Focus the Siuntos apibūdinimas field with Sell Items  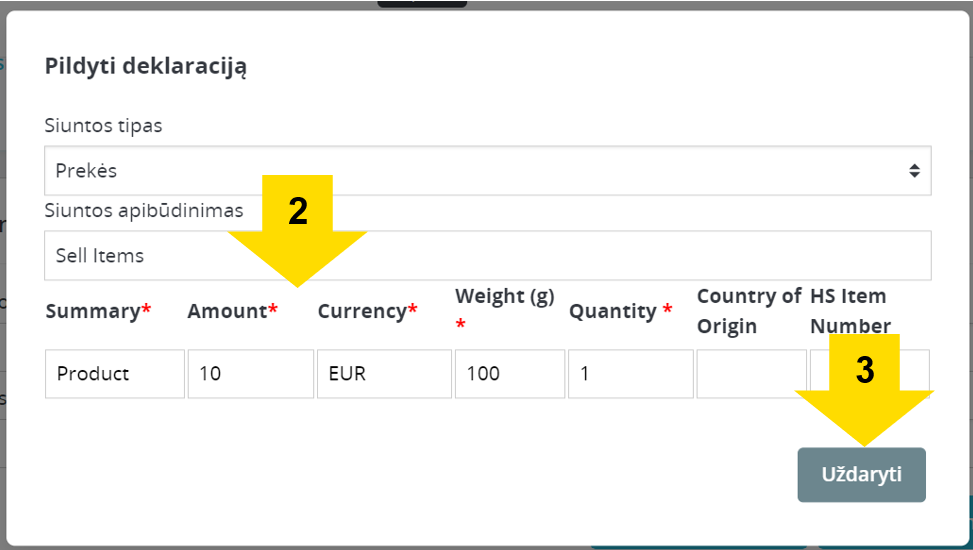point(487,255)
